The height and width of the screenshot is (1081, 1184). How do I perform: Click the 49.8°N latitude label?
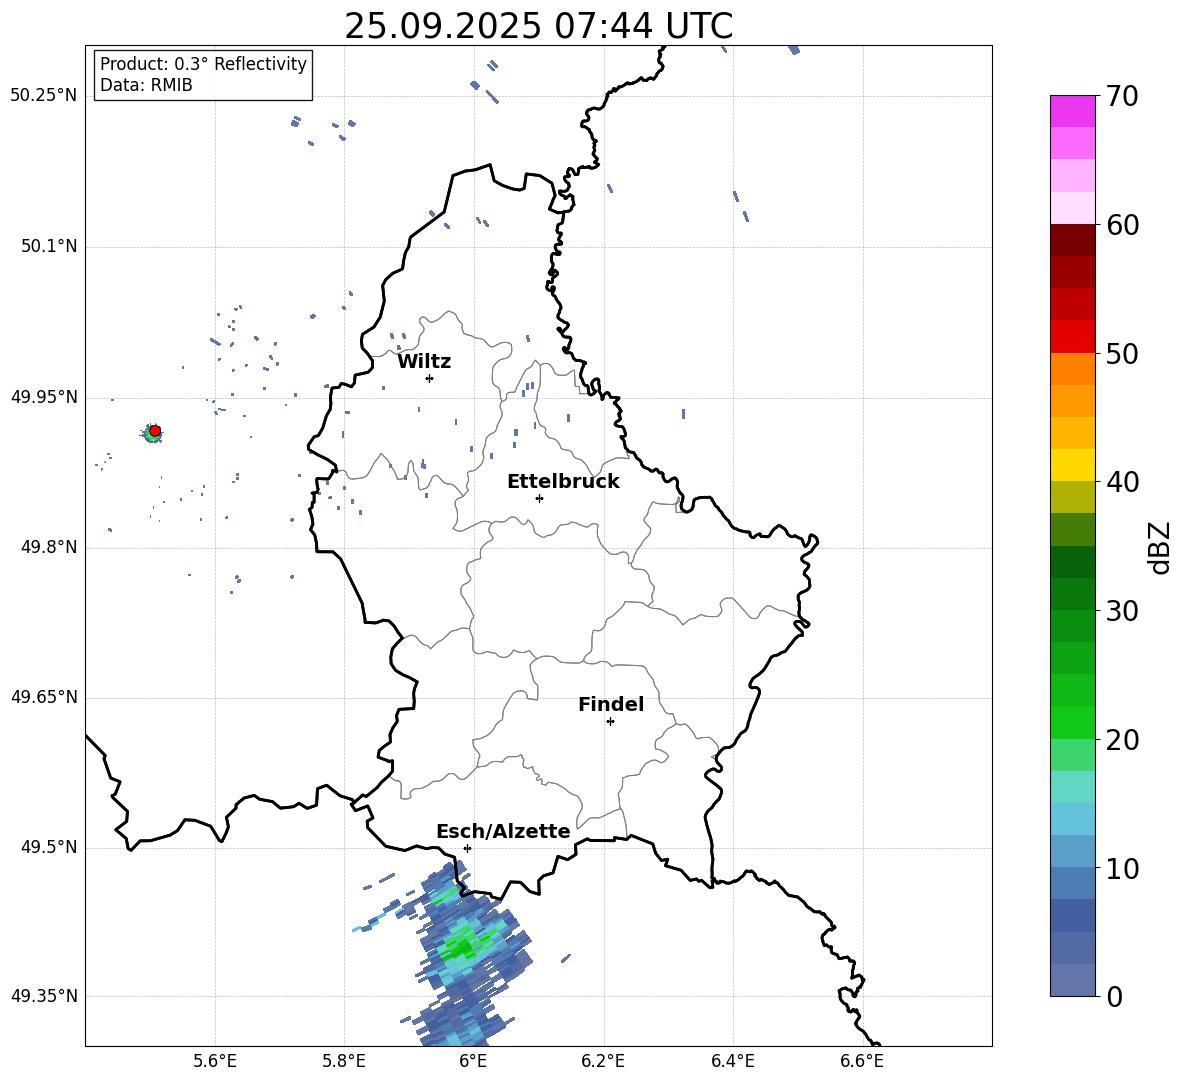[x=49, y=547]
